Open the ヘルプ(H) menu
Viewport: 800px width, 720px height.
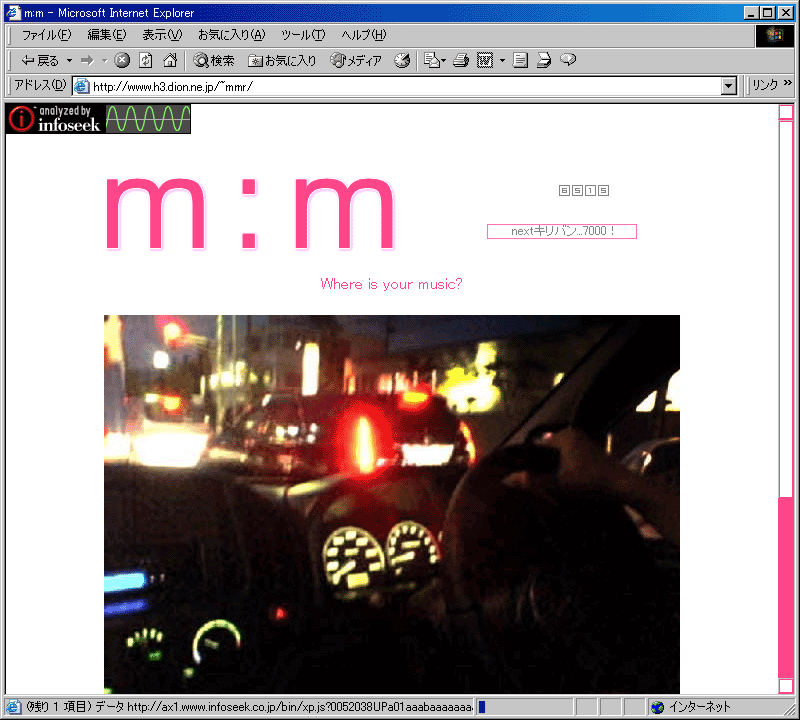coord(364,35)
